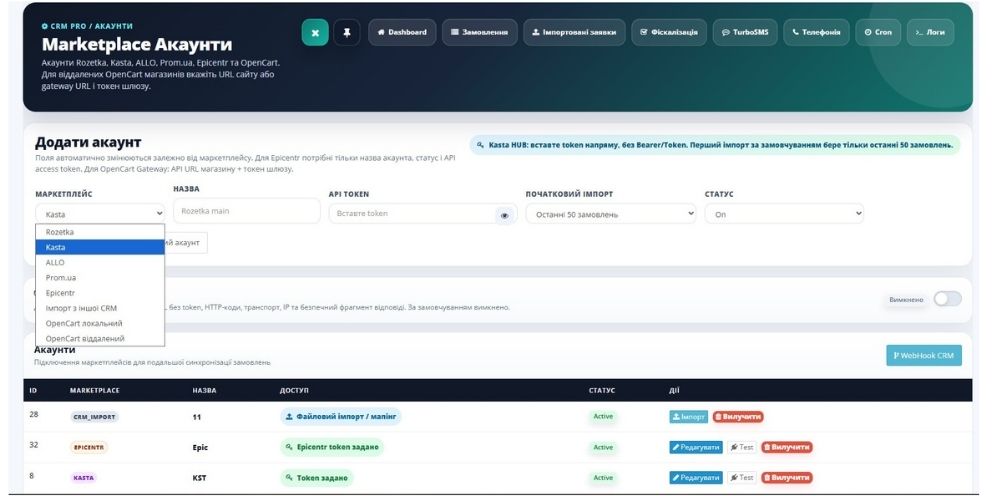Open the Cron nav button
This screenshot has height=500, width=1000.
pos(879,33)
